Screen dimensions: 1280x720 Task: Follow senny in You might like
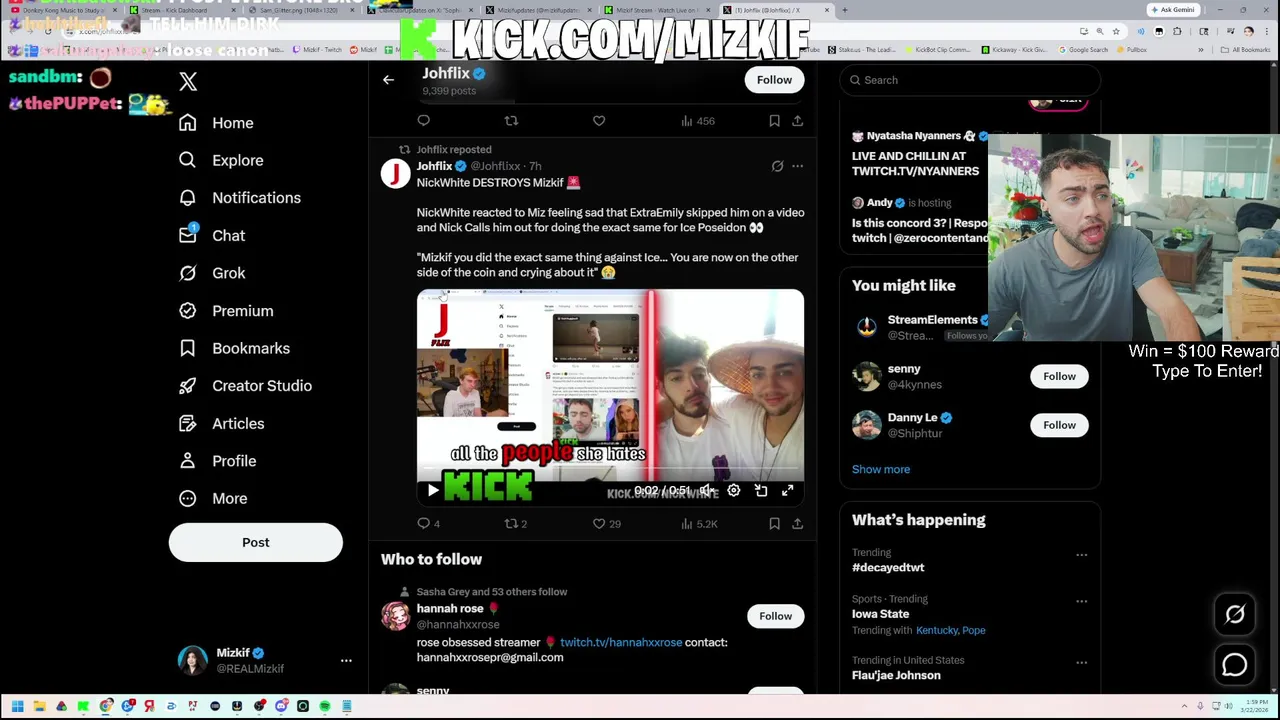[1059, 376]
